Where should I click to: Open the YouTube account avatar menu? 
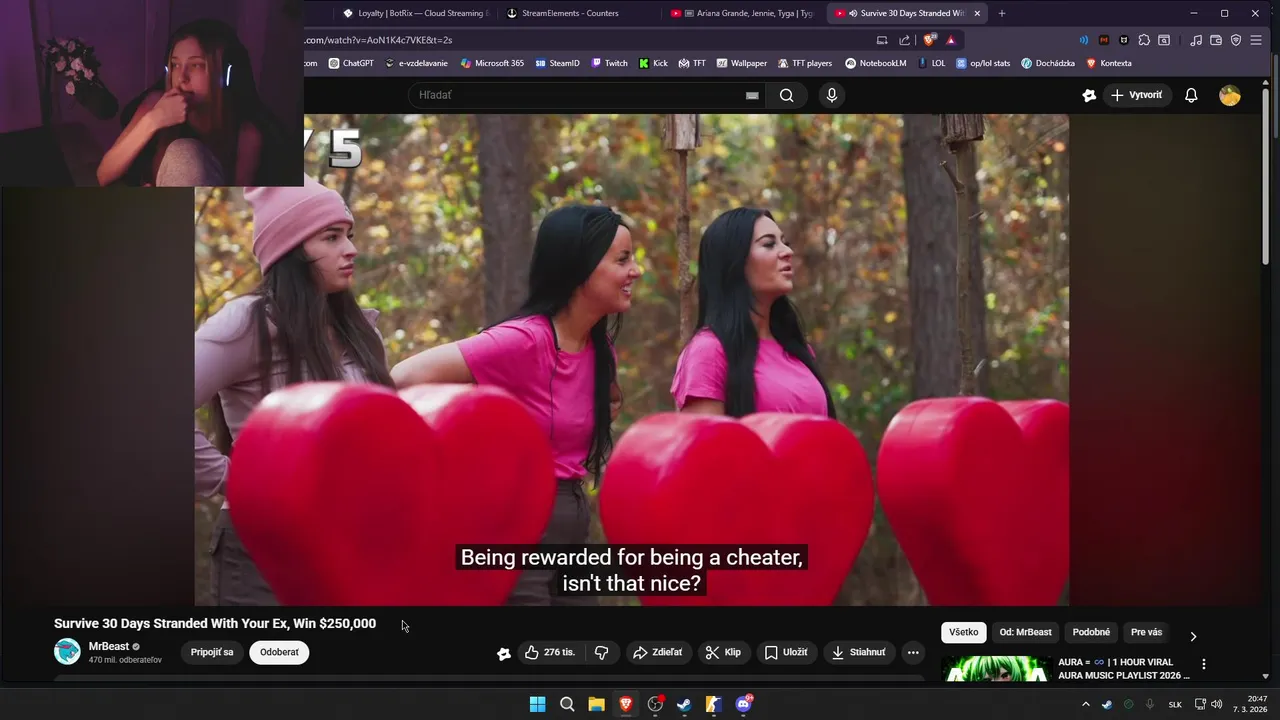1230,95
